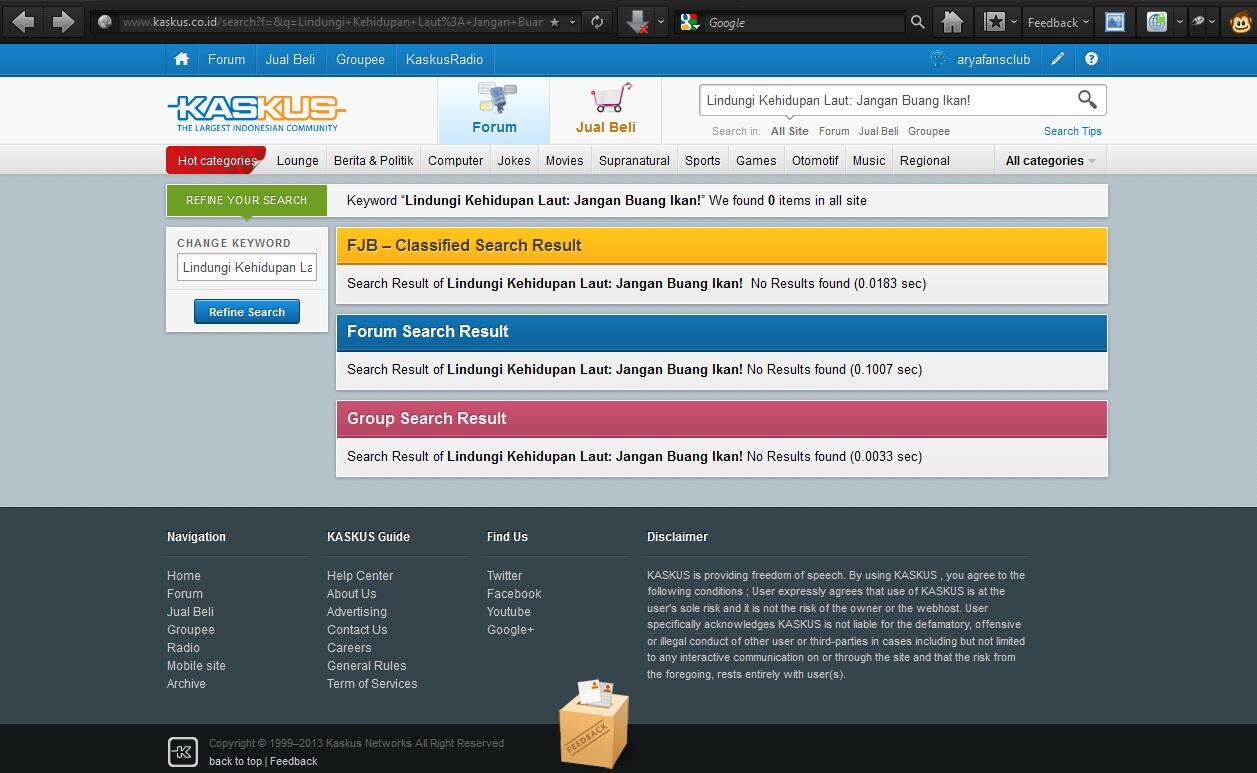Open KaskusRadio in the top blue bar
The height and width of the screenshot is (773, 1257).
(444, 59)
